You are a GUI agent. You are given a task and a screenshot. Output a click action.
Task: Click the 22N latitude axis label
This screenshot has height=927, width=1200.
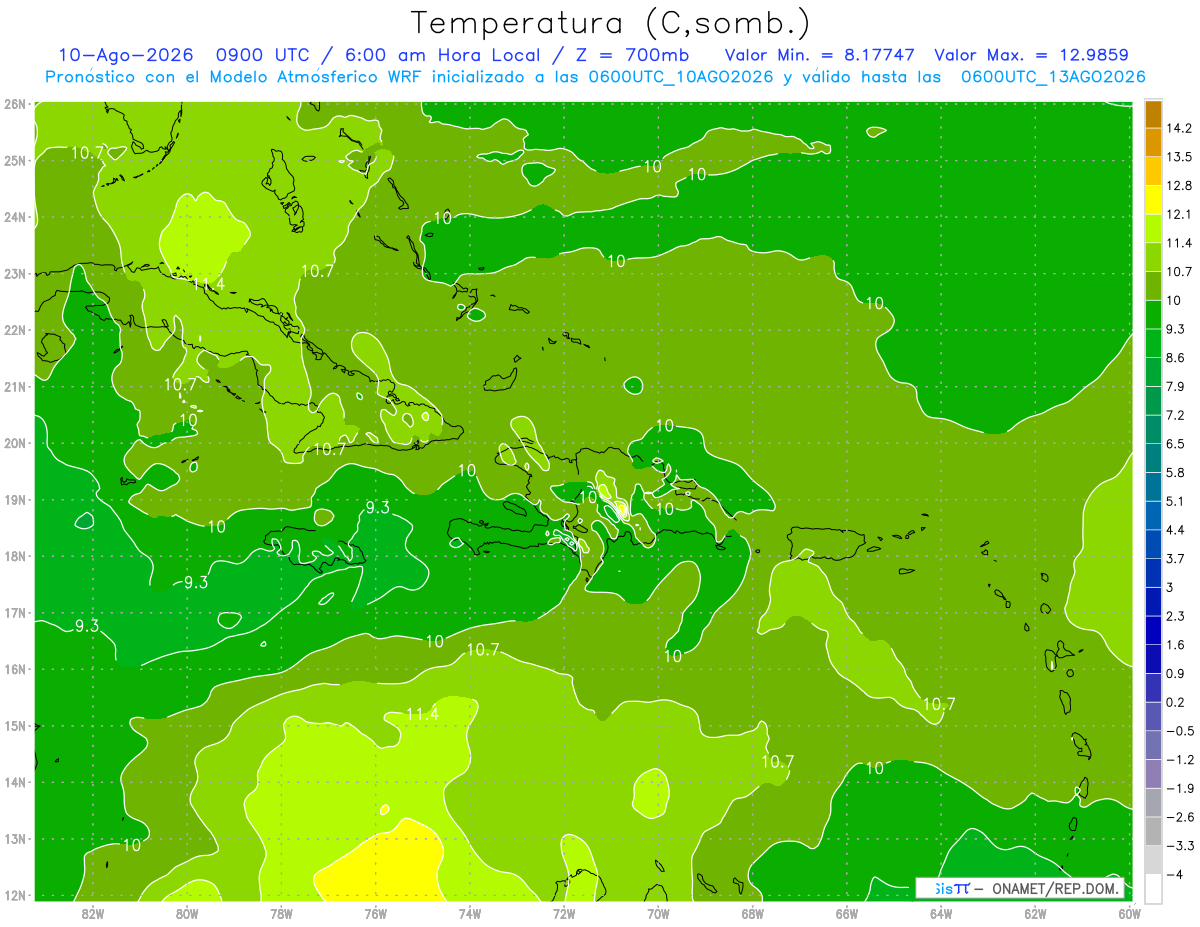point(14,330)
